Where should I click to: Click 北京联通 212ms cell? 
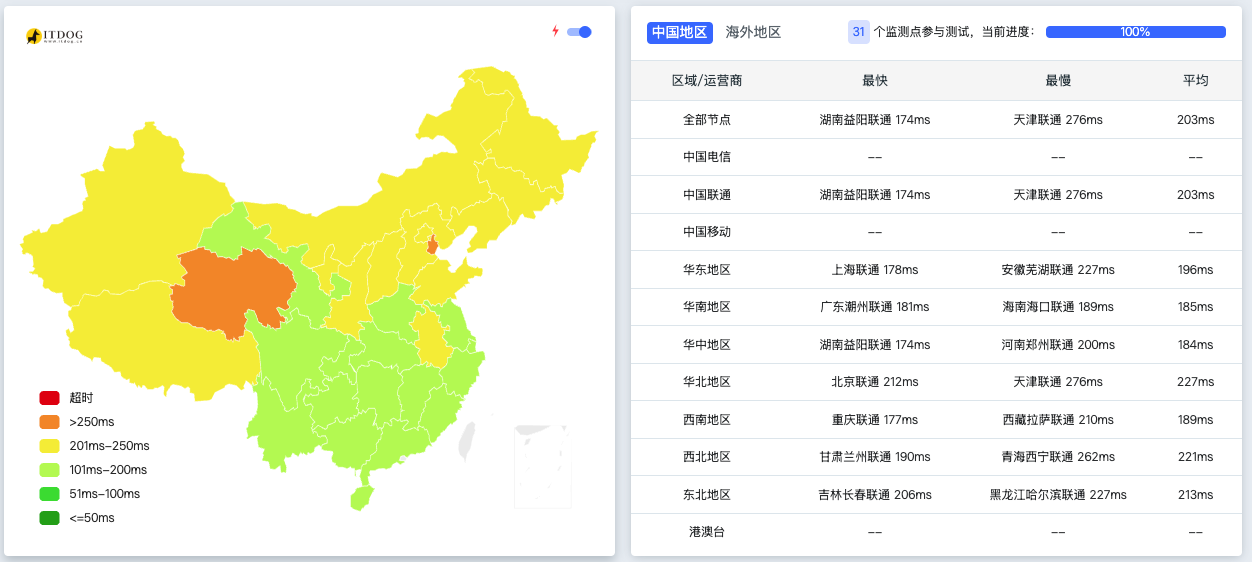(875, 382)
